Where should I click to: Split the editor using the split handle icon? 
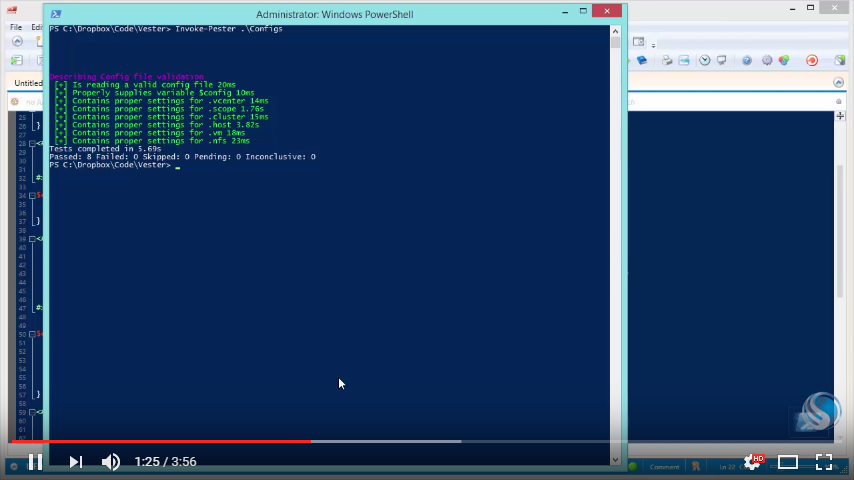(x=840, y=116)
